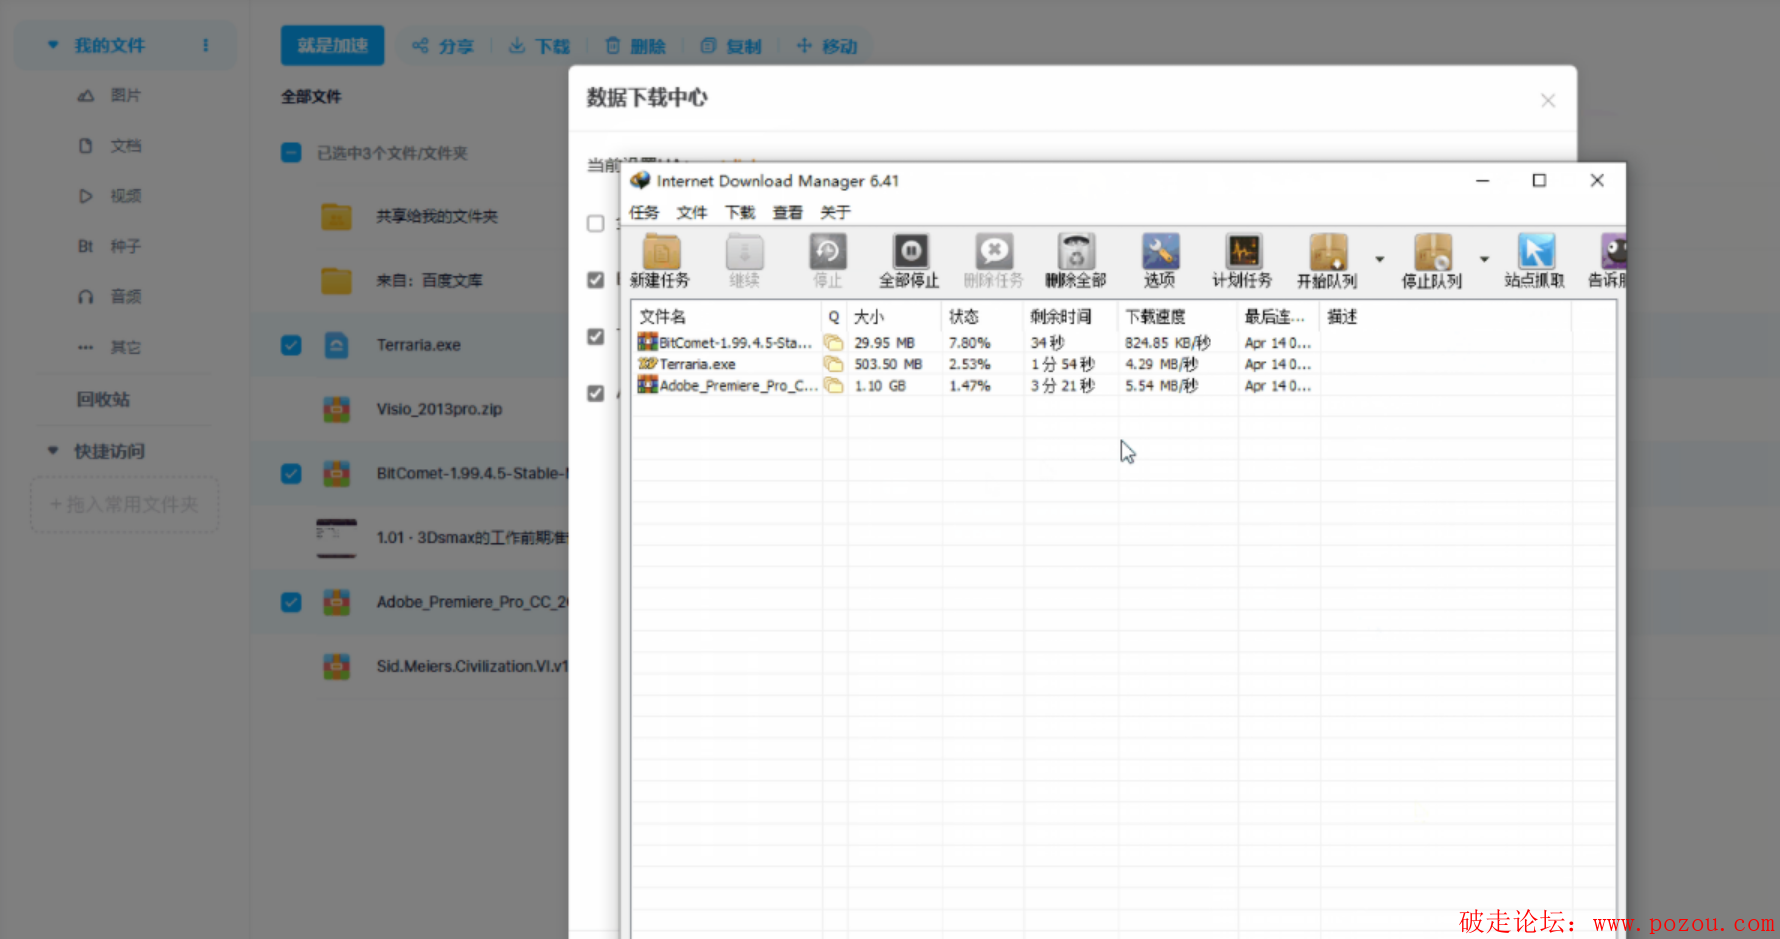Collapse the 我的文件 tree arrow
1780x939 pixels.
(53, 45)
